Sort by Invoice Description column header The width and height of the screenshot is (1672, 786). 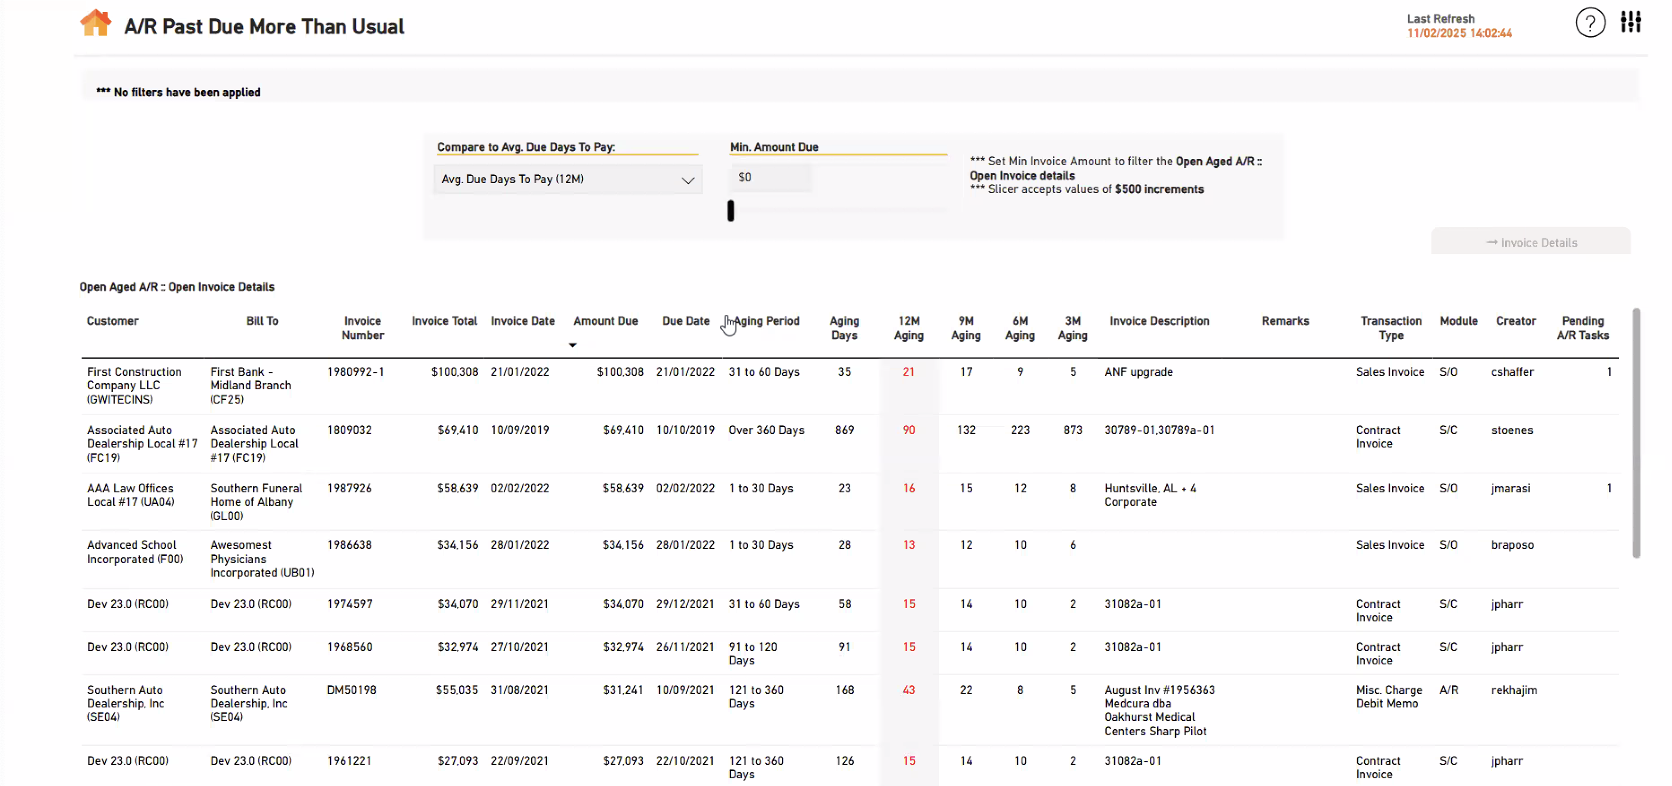(1159, 321)
